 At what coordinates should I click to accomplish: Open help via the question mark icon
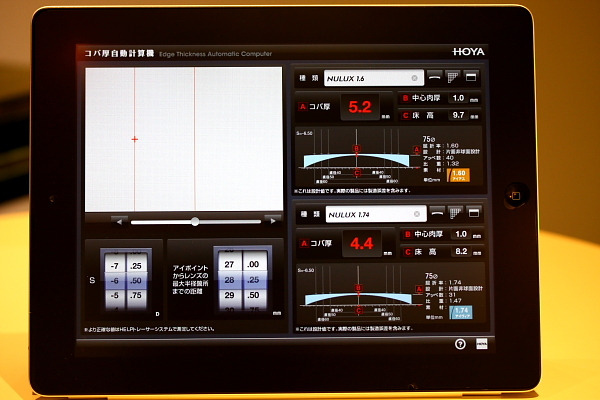pos(460,344)
